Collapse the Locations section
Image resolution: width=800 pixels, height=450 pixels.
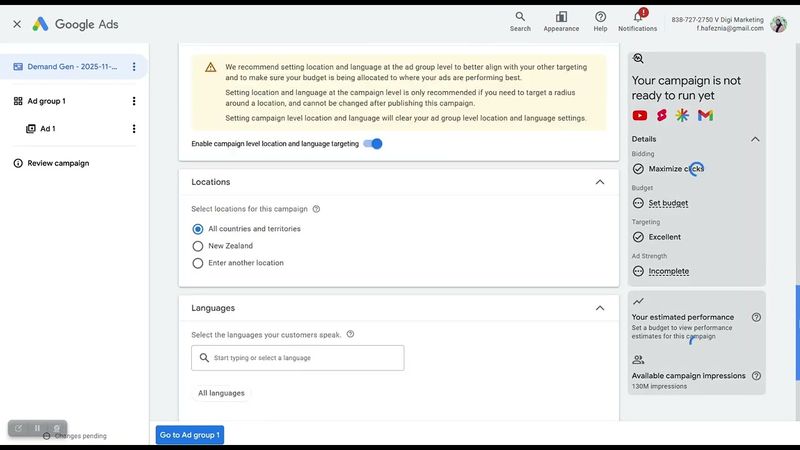coord(599,182)
